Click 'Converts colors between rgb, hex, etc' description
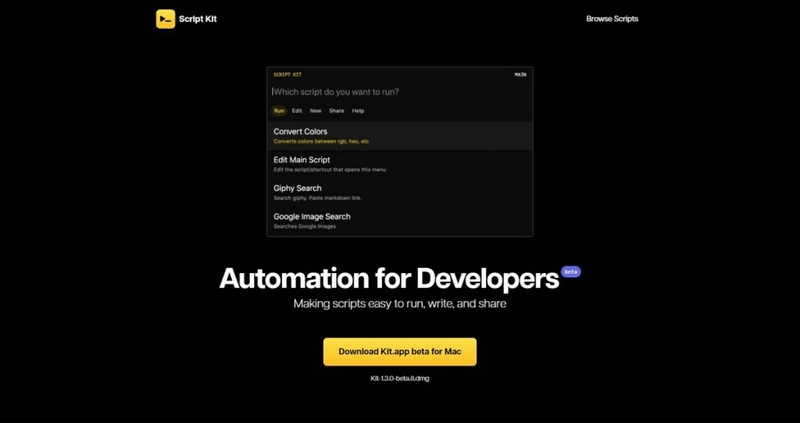Image resolution: width=800 pixels, height=423 pixels. point(321,141)
